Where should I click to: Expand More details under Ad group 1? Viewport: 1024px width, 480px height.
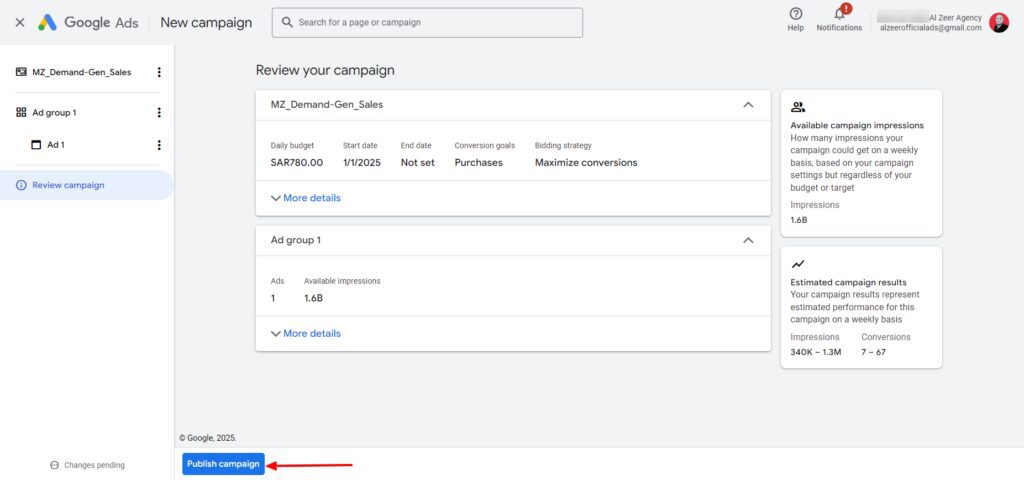point(306,334)
